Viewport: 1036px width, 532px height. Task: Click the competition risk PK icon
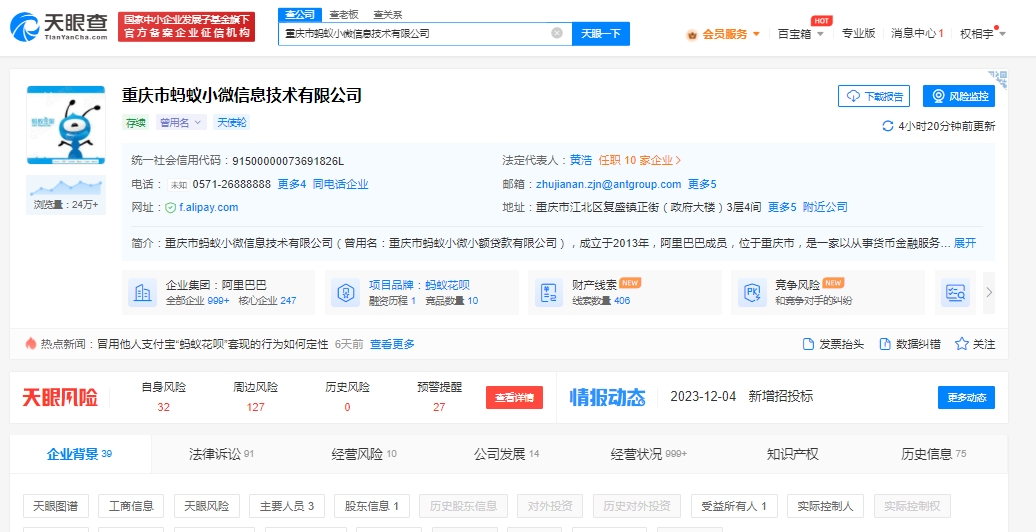[751, 292]
